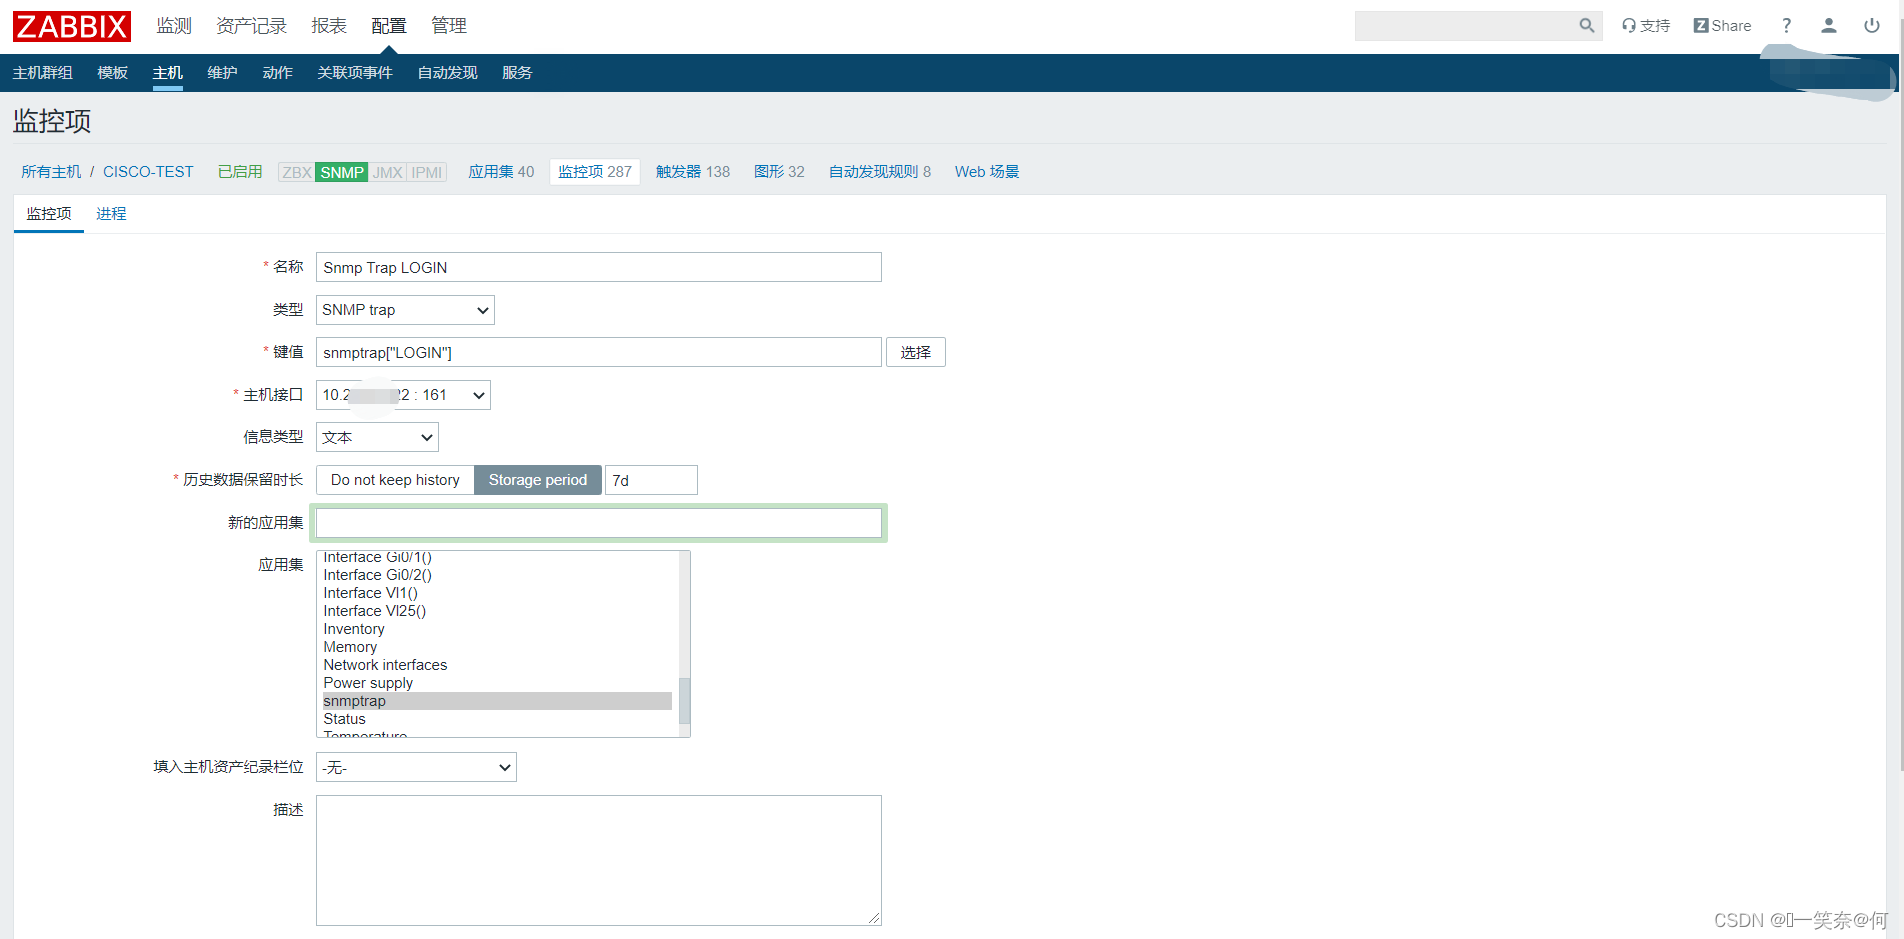1904x939 pixels.
Task: Click the ZABBIX logo
Action: click(72, 26)
